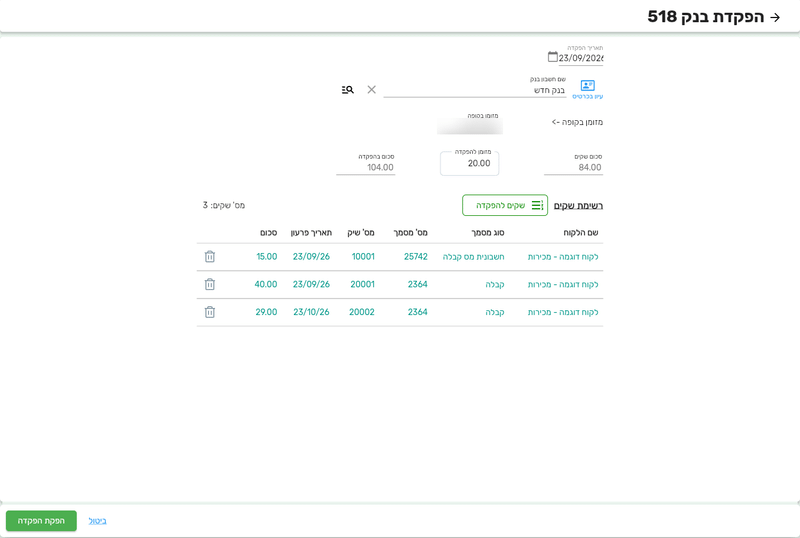This screenshot has width=800, height=538.
Task: Click check number 20001
Action: coord(362,284)
